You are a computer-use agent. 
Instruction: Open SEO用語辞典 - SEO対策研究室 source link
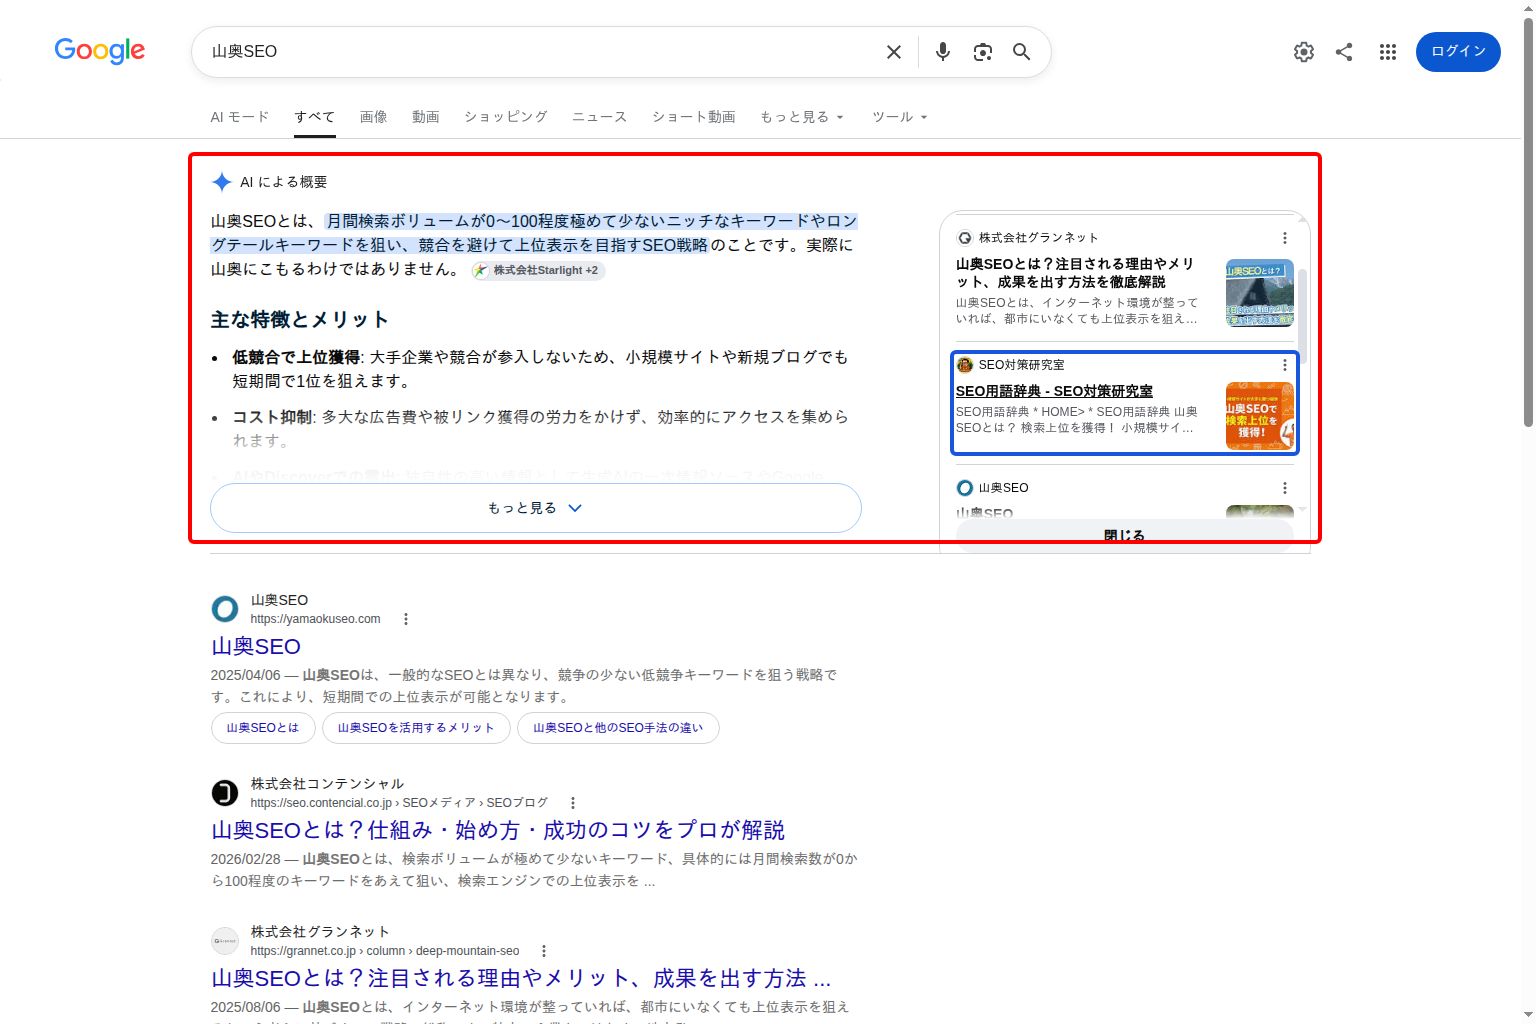[x=1054, y=392]
